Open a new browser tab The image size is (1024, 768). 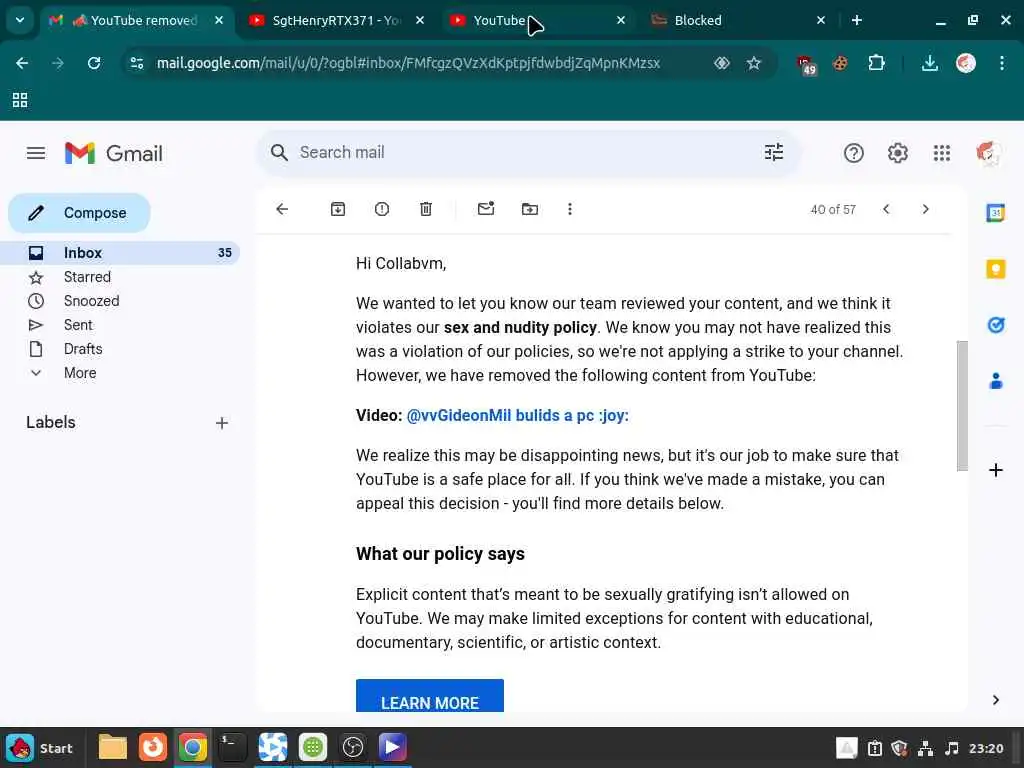[857, 20]
